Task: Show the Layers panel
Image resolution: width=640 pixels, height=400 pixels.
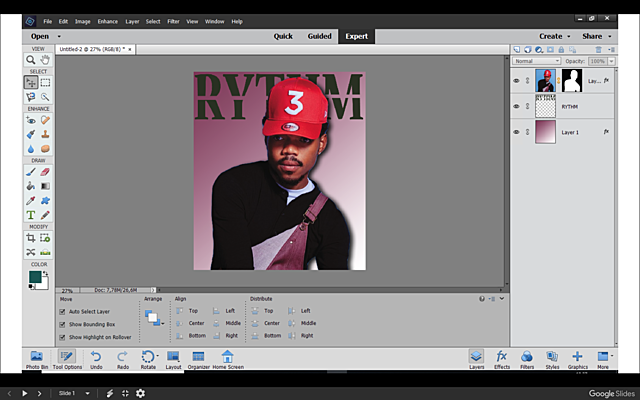Action: (476, 360)
